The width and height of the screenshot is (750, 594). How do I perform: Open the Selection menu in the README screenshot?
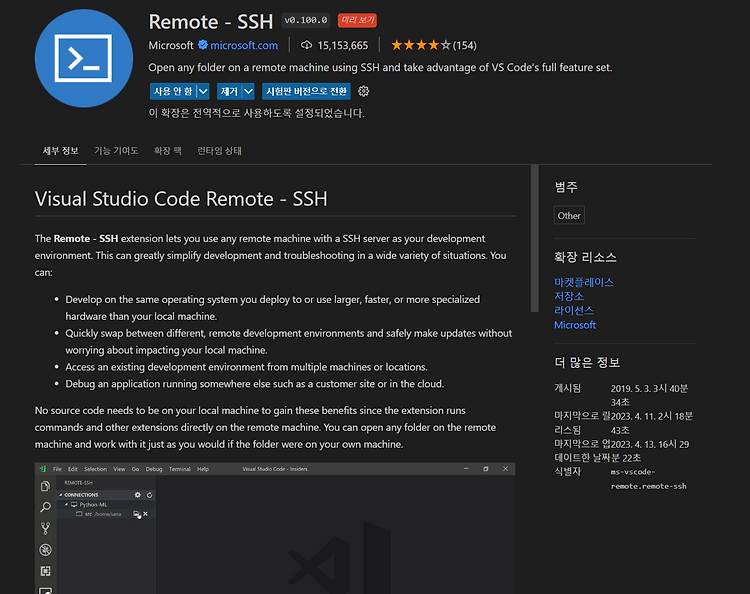pyautogui.click(x=95, y=469)
